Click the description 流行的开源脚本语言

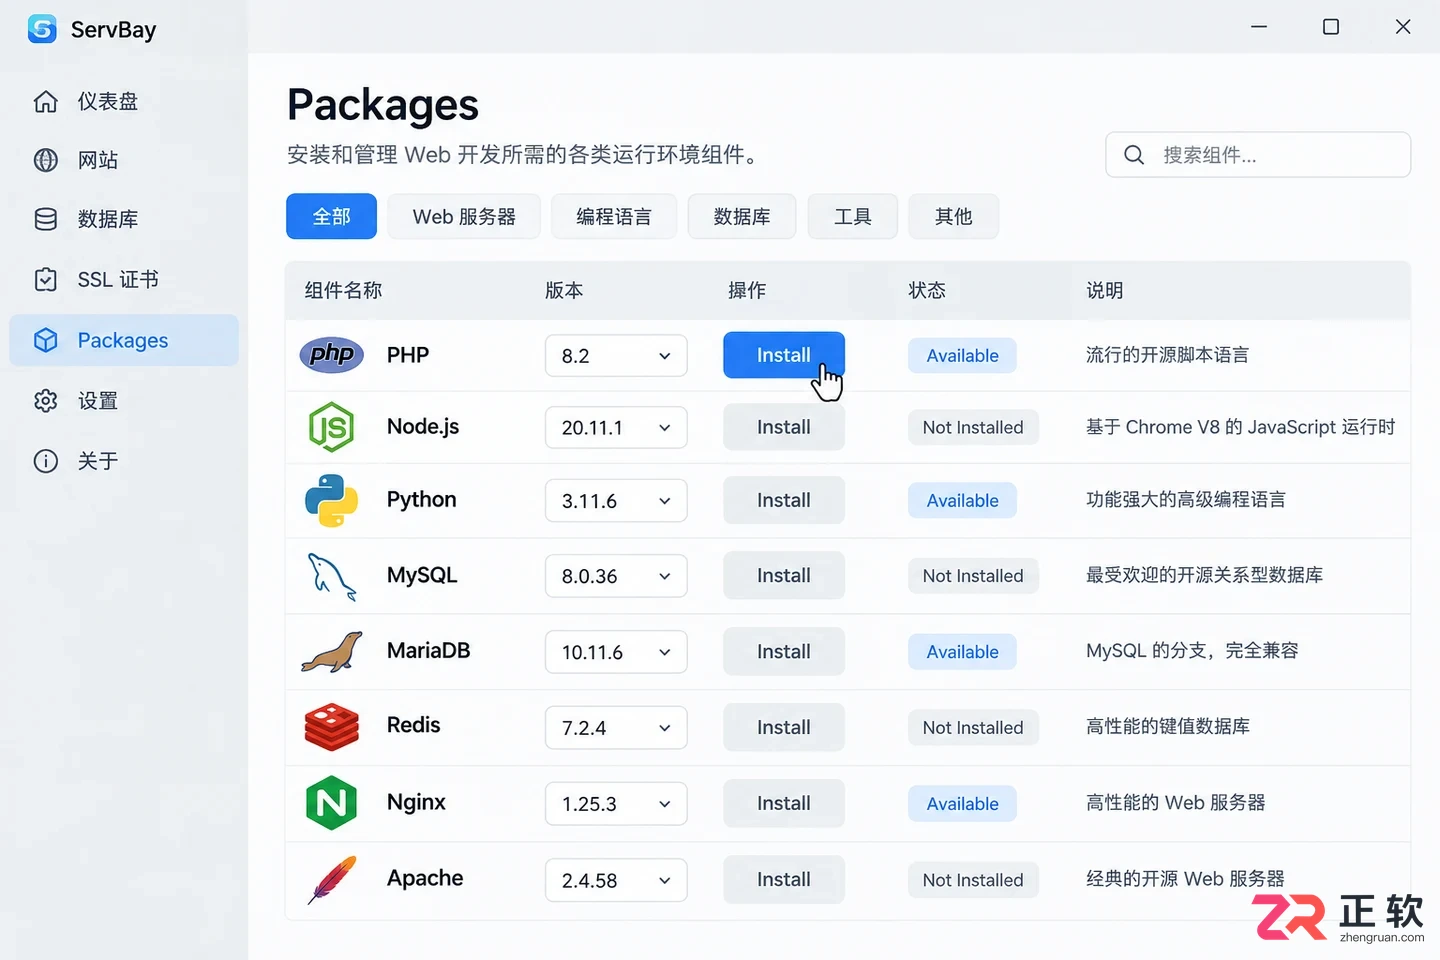[x=1167, y=355]
